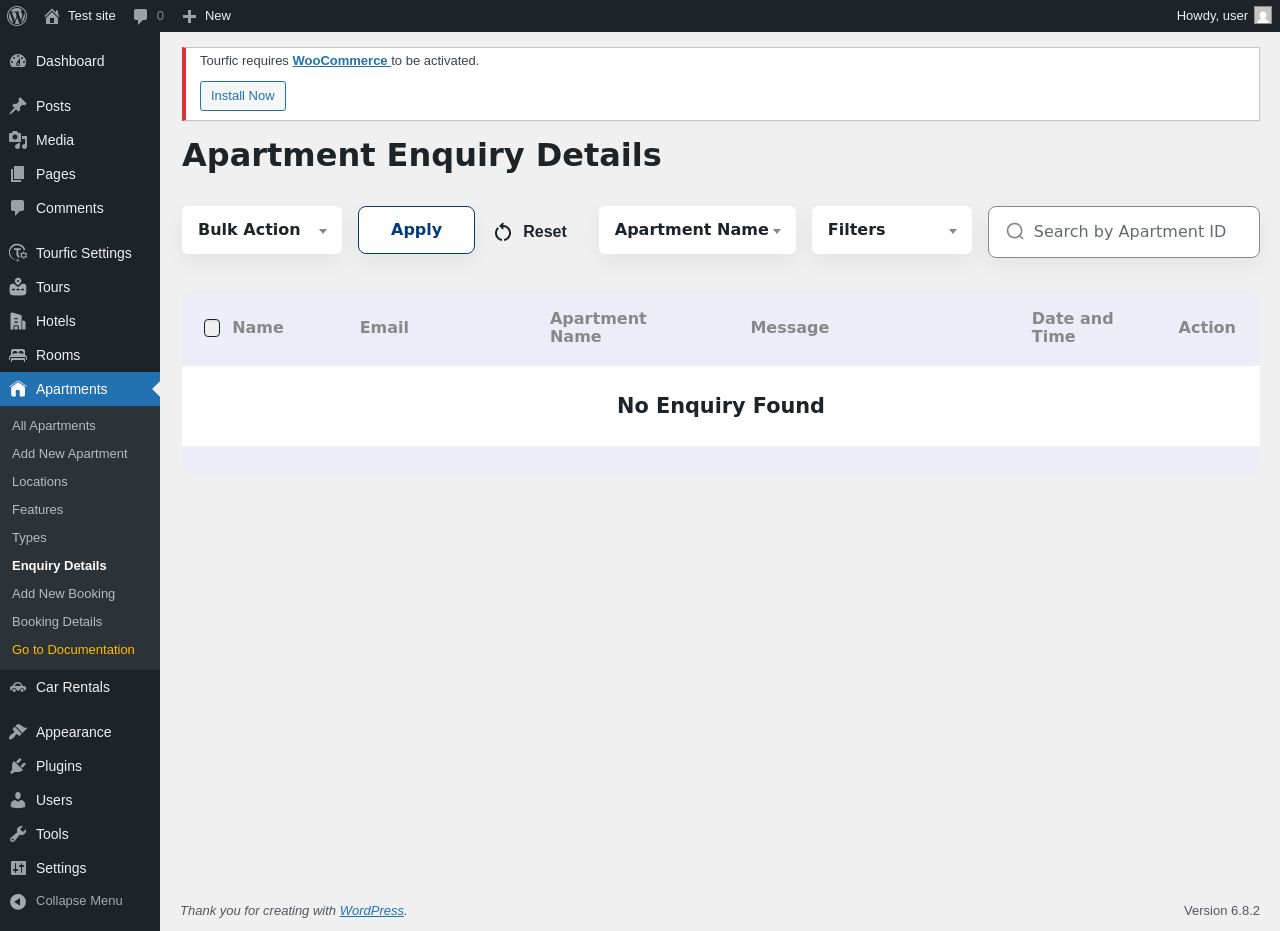Open Add New Apartment submenu item
Image resolution: width=1280 pixels, height=931 pixels.
(70, 454)
